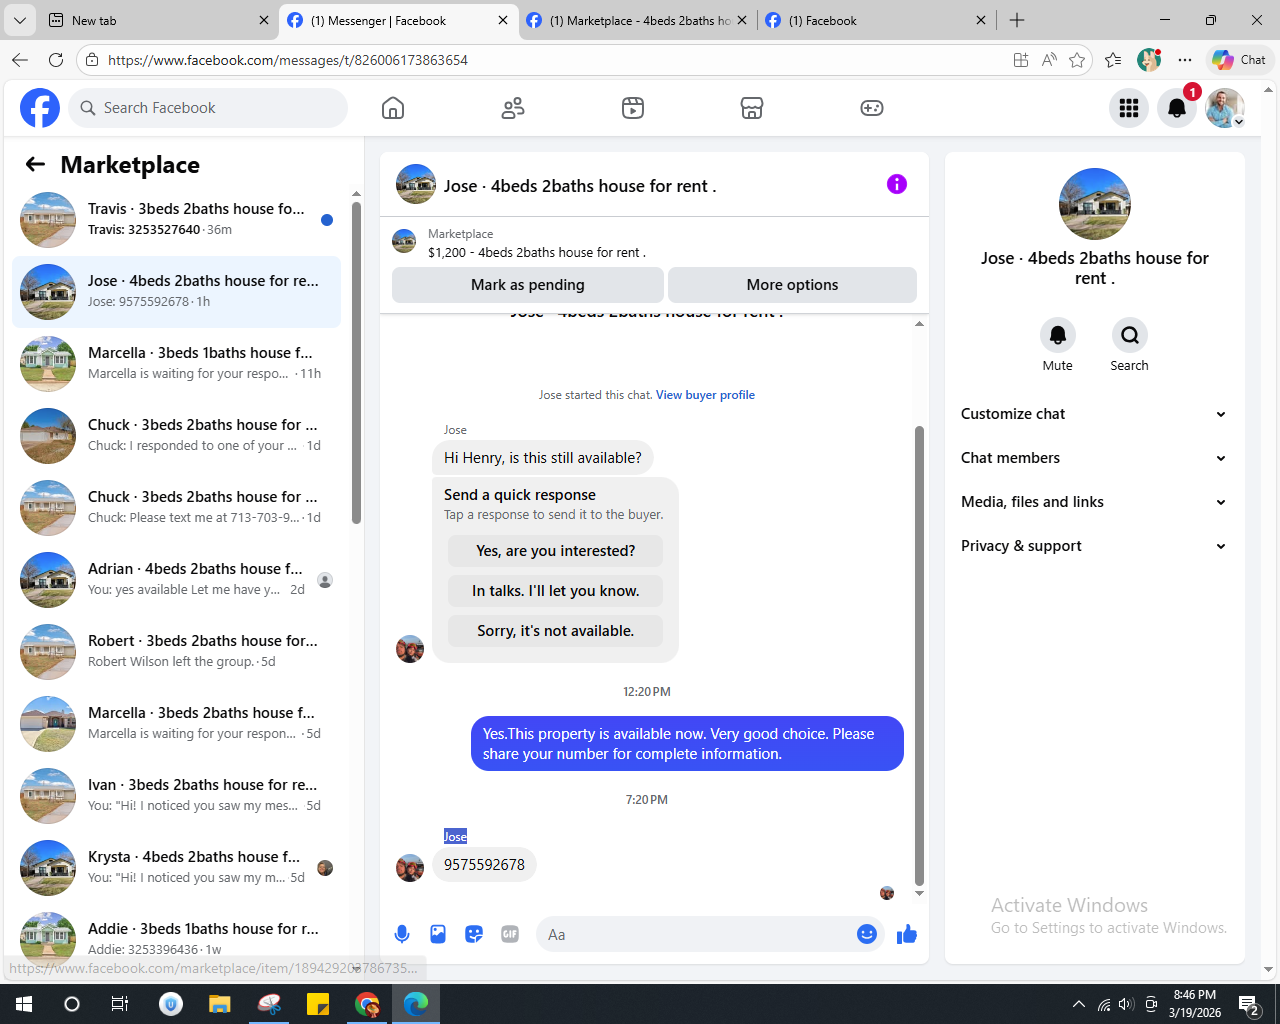
Task: Expand Customize chat section
Action: [x=1094, y=414]
